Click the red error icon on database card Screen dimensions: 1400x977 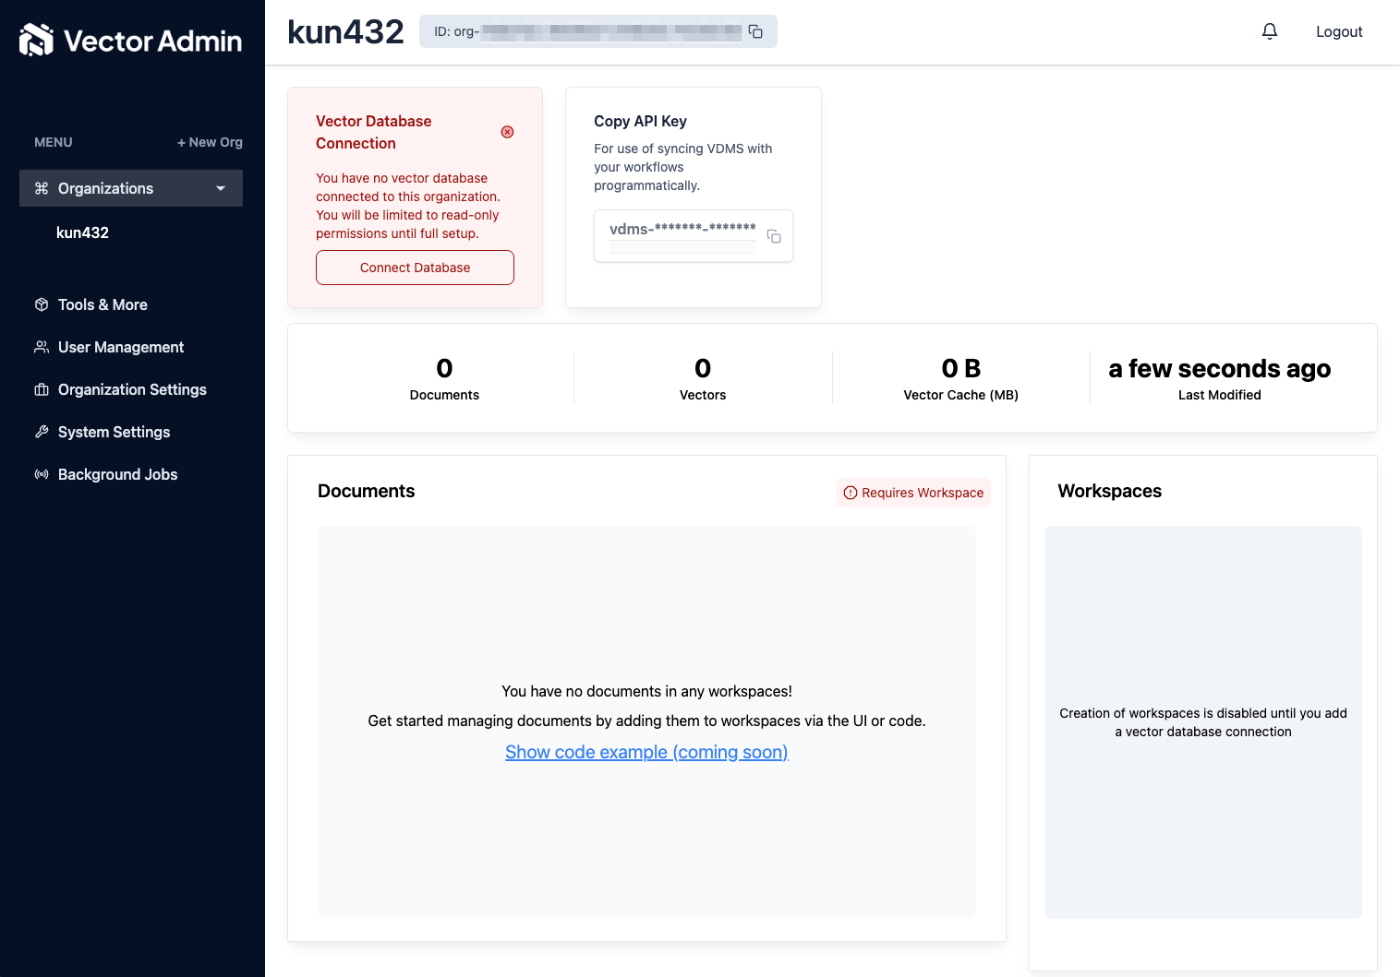(507, 132)
